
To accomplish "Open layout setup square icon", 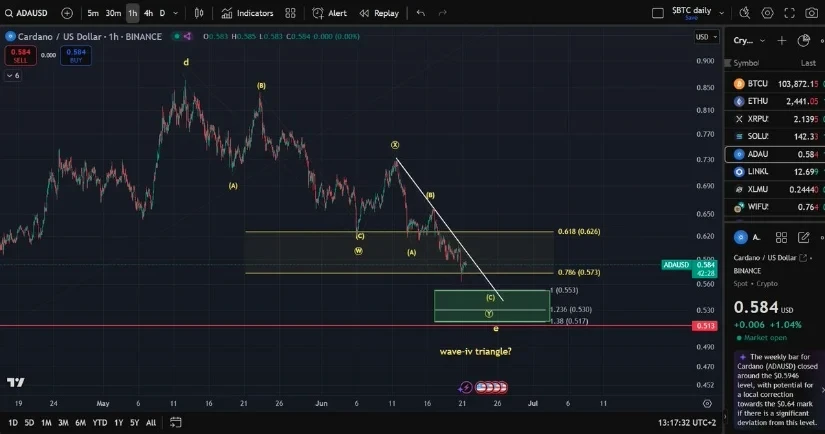I will pos(658,13).
